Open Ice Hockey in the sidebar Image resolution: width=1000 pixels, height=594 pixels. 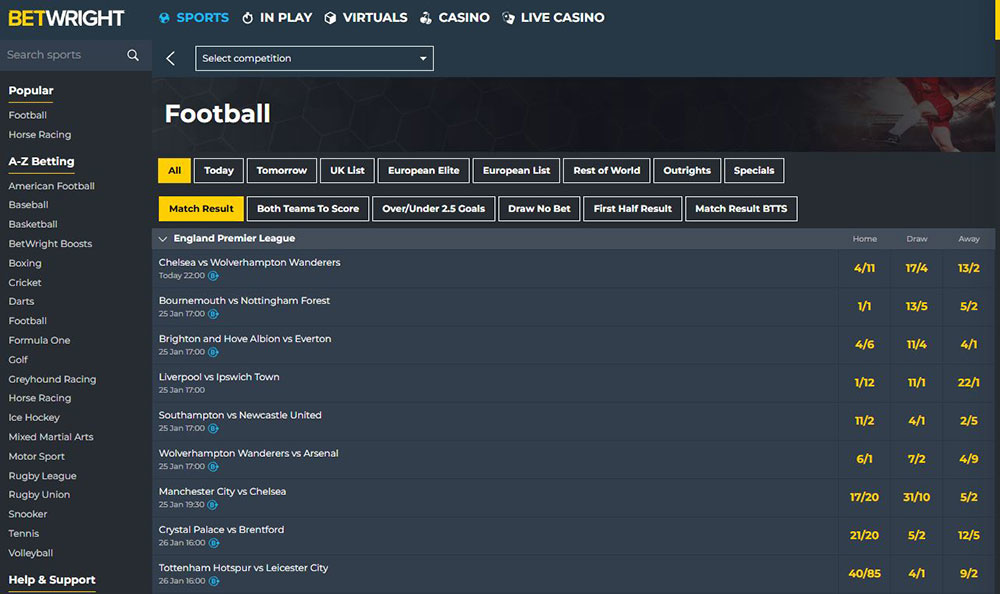click(34, 417)
